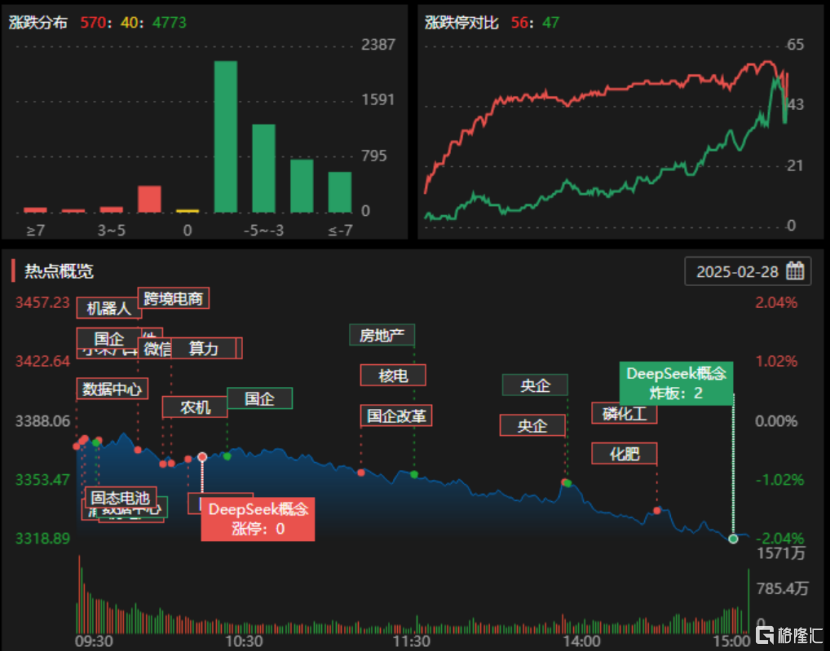Open the 2025-02-28 date picker field
The width and height of the screenshot is (830, 652).
(x=747, y=271)
